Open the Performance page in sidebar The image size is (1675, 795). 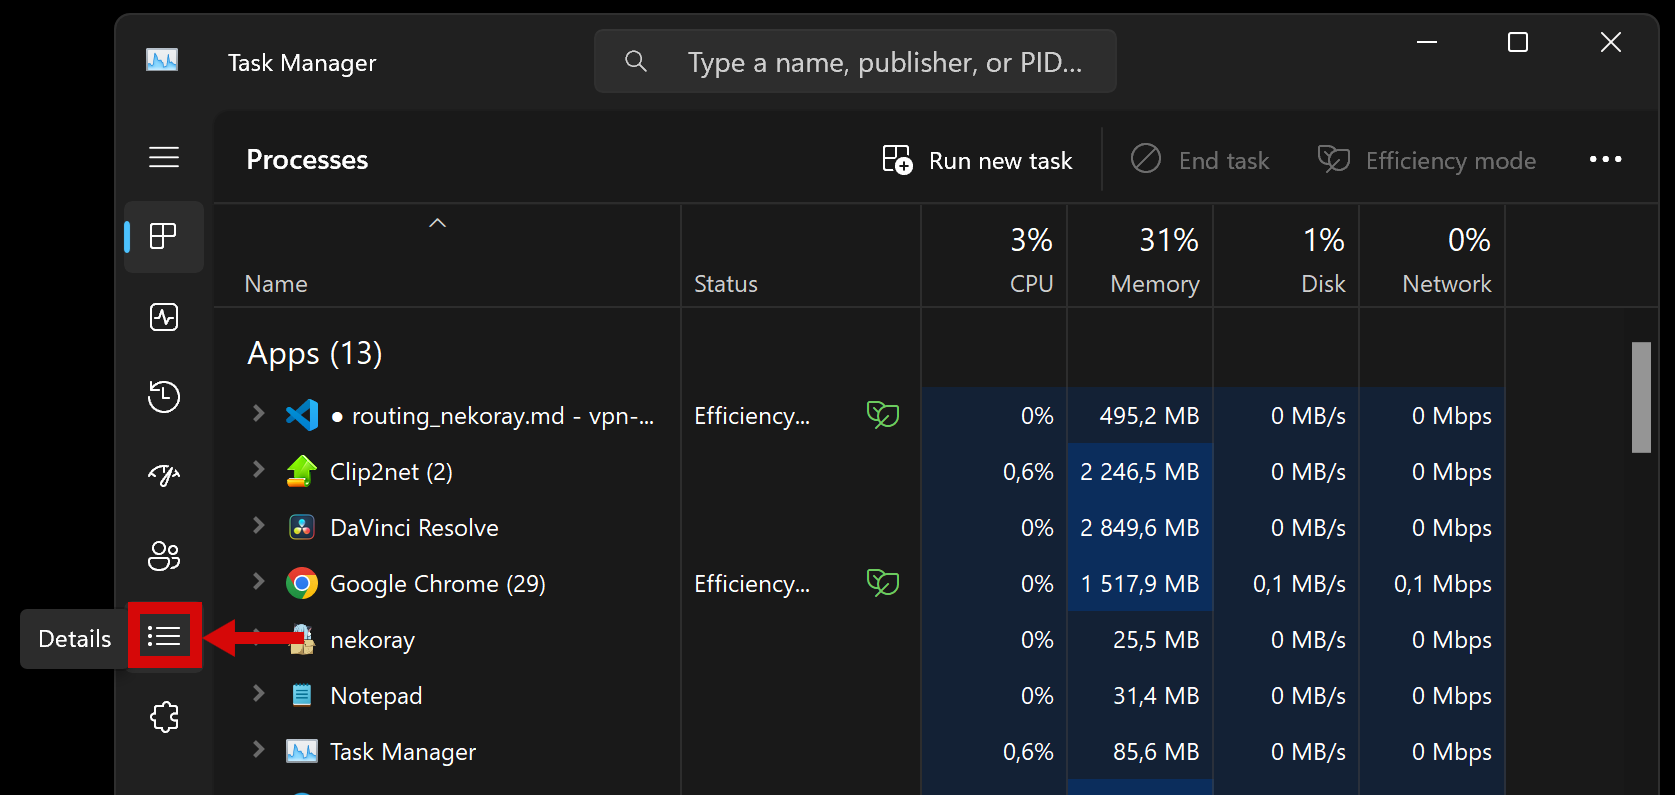(x=164, y=317)
